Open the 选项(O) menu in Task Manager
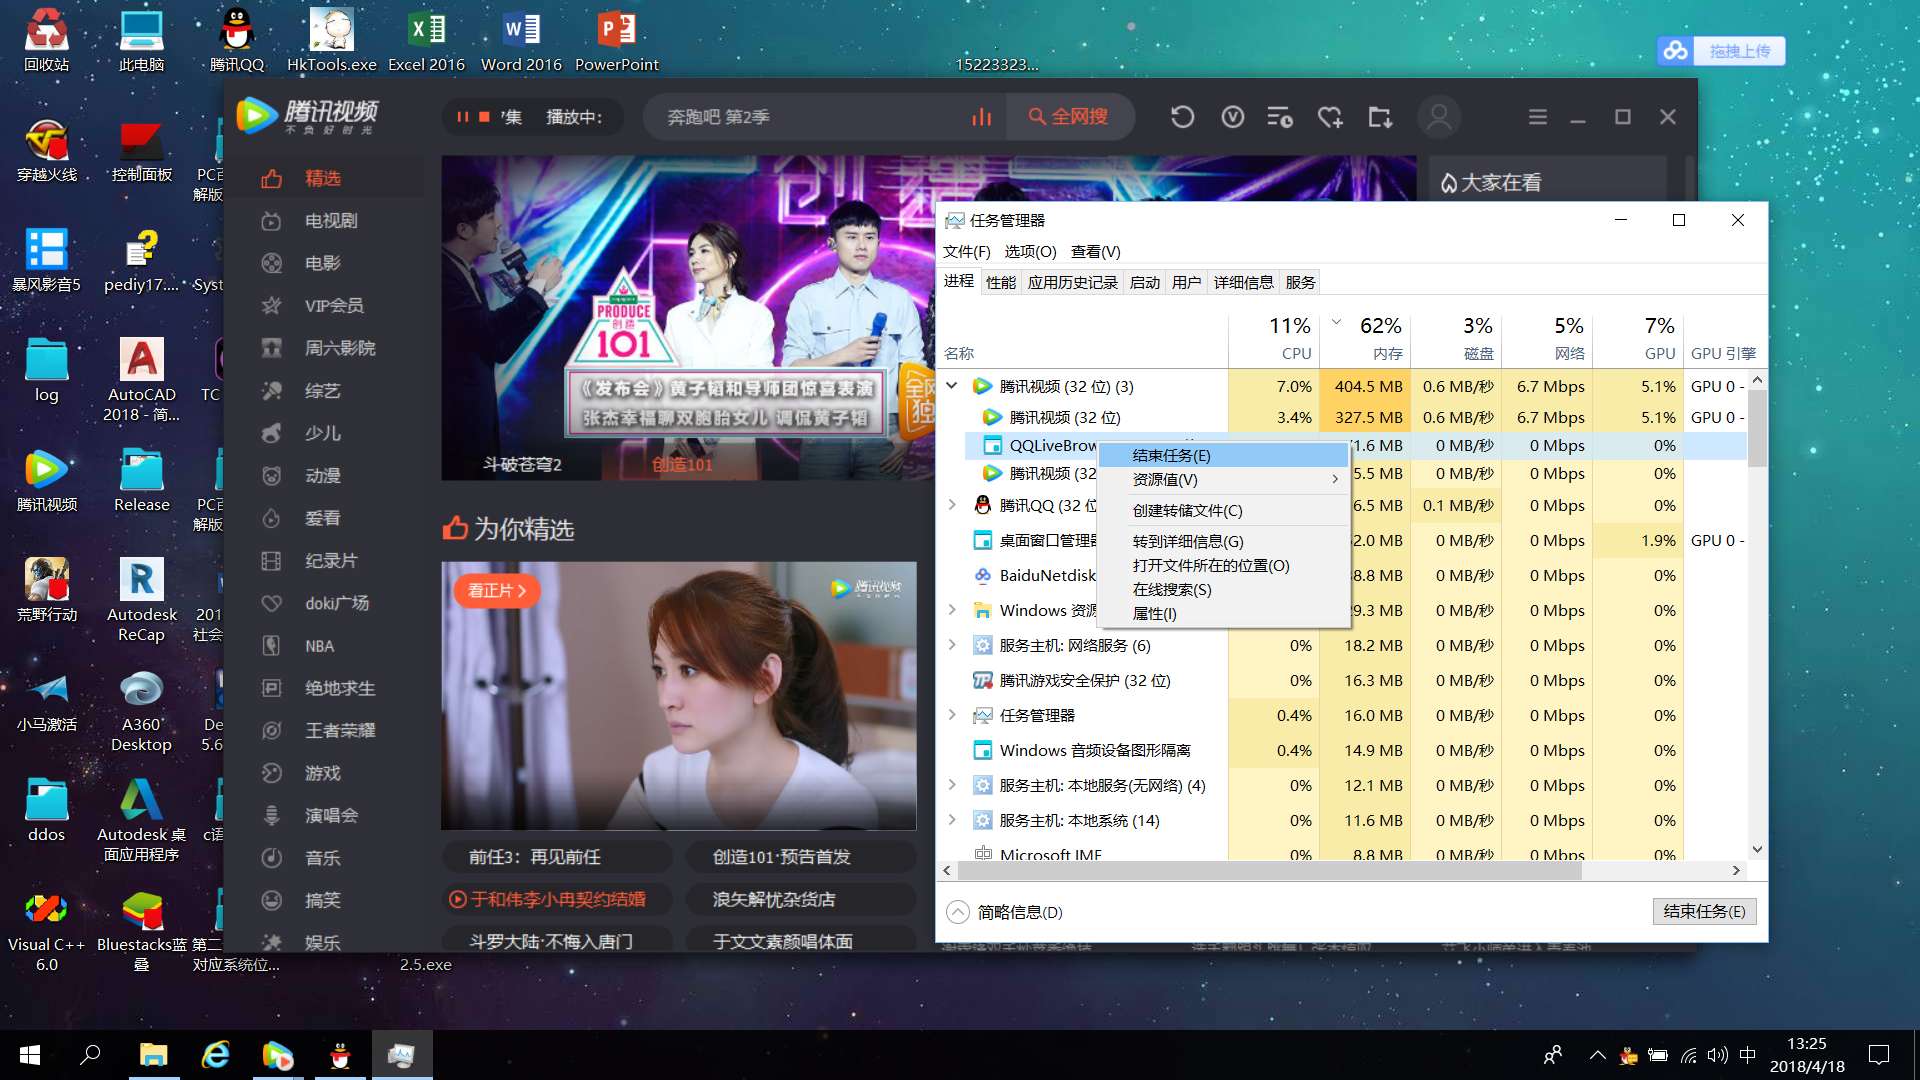The height and width of the screenshot is (1080, 1920). tap(1030, 251)
